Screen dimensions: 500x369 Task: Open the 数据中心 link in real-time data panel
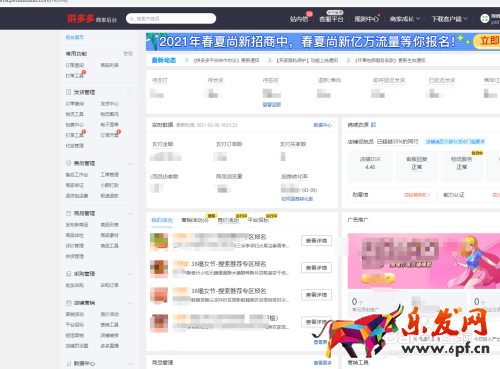pyautogui.click(x=323, y=125)
